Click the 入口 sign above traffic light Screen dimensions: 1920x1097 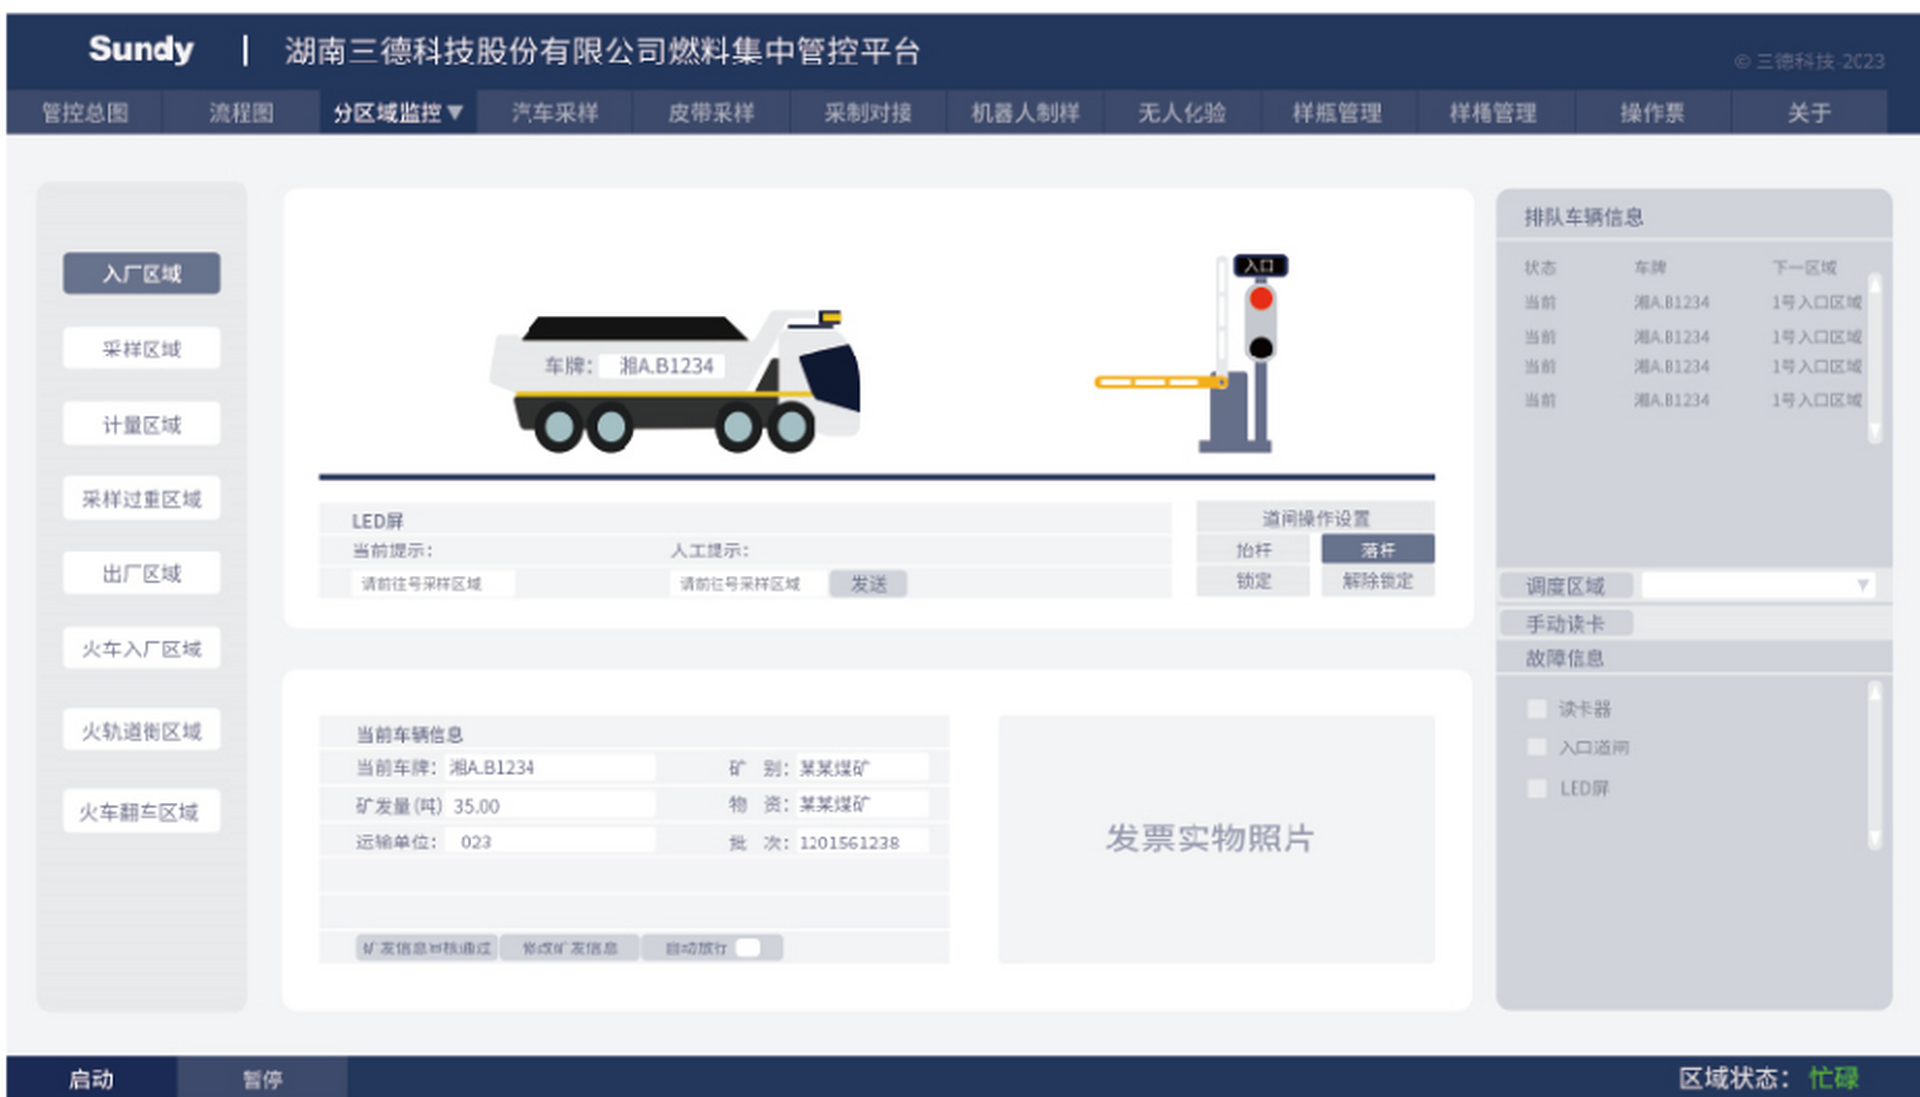point(1260,265)
